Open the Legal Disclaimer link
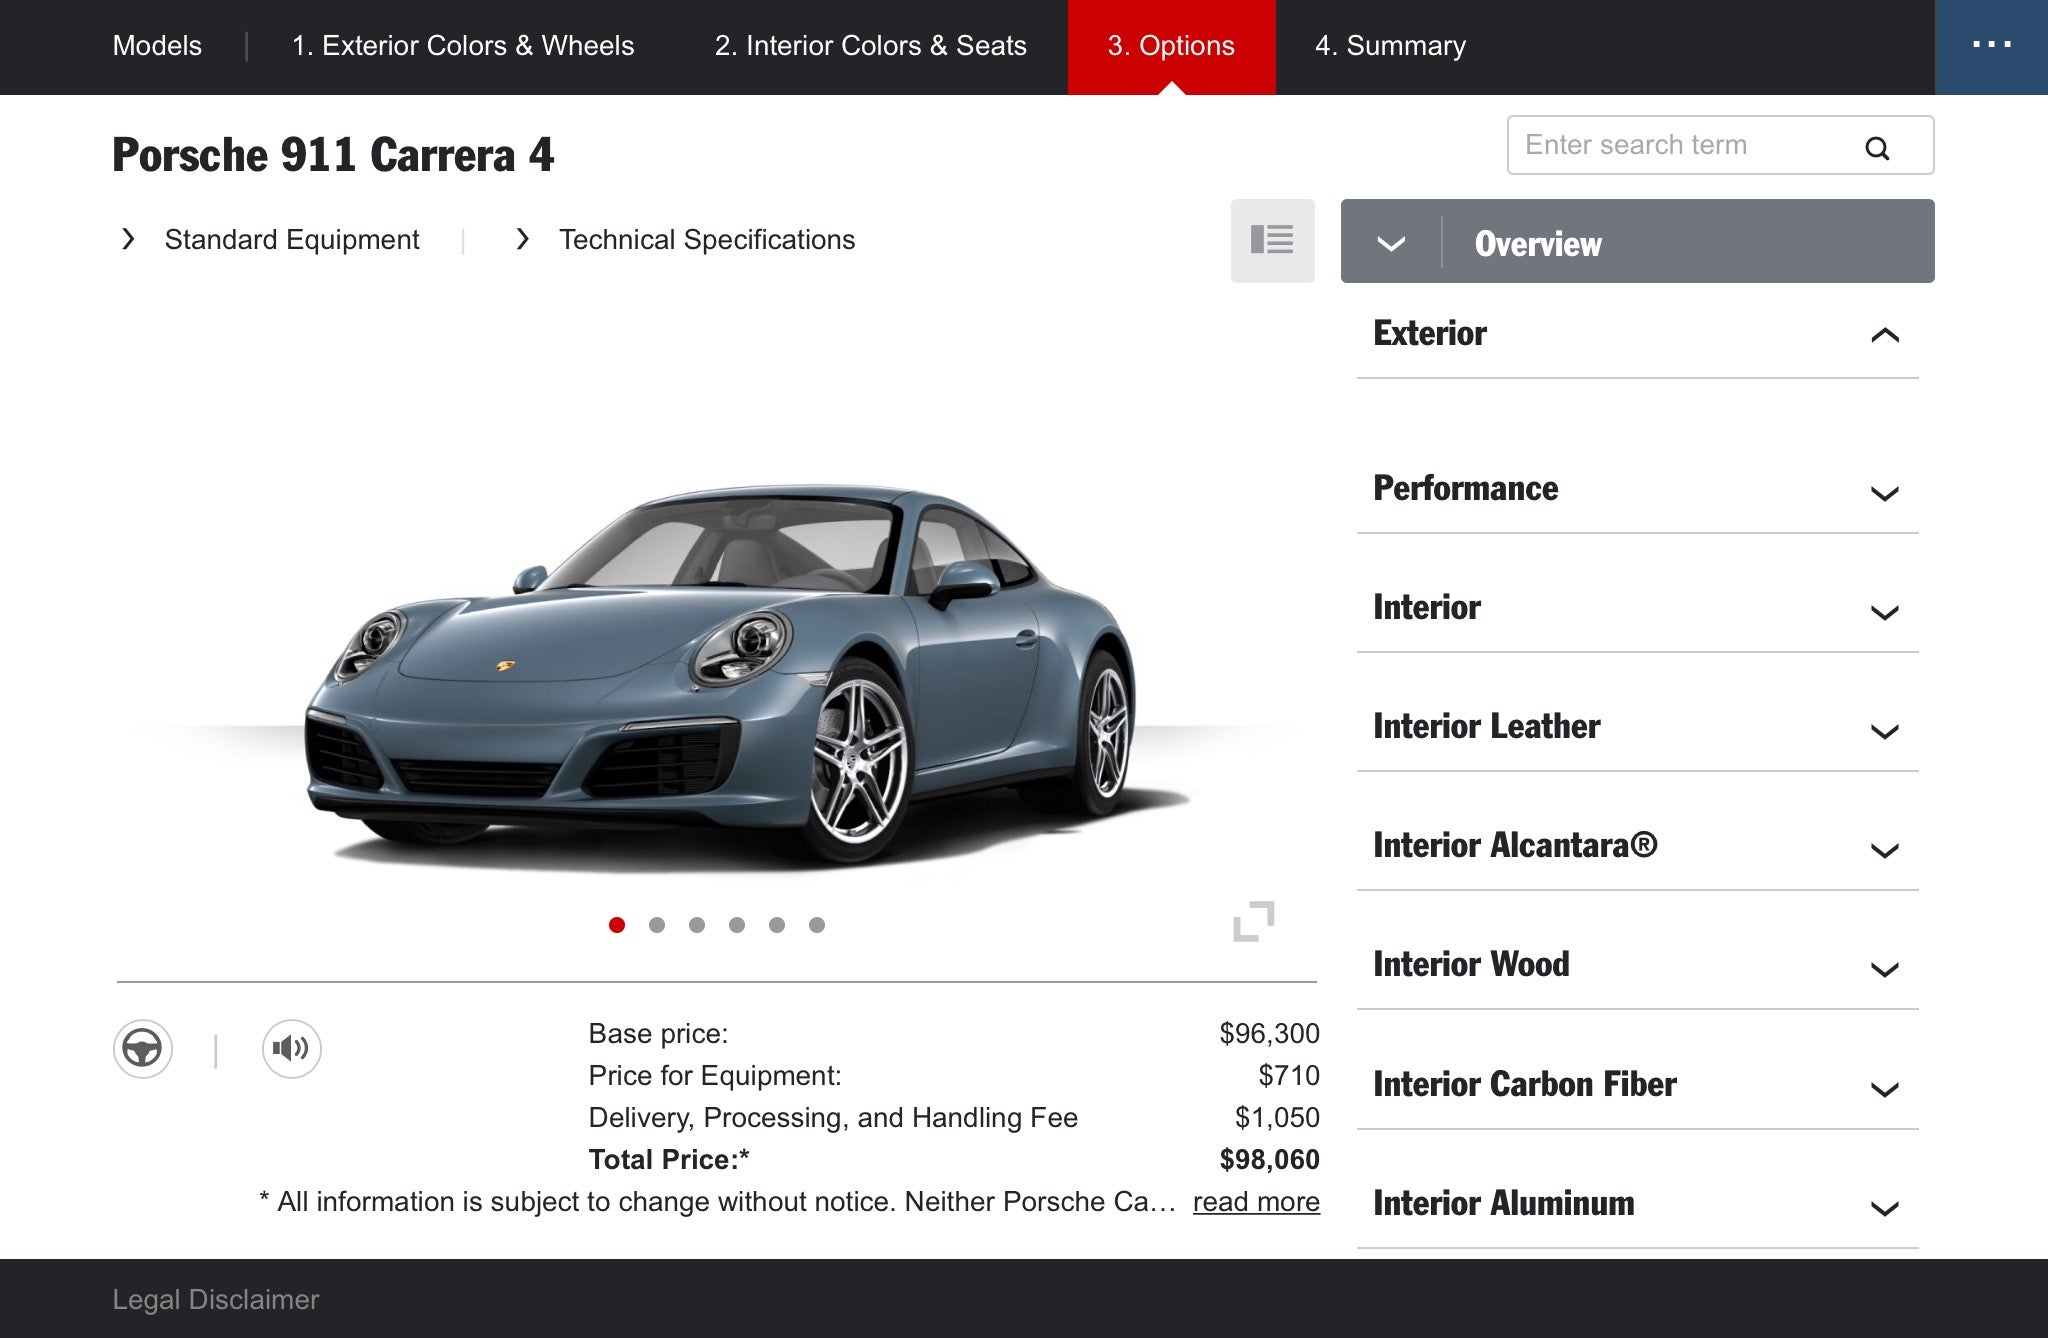This screenshot has width=2048, height=1338. (215, 1300)
